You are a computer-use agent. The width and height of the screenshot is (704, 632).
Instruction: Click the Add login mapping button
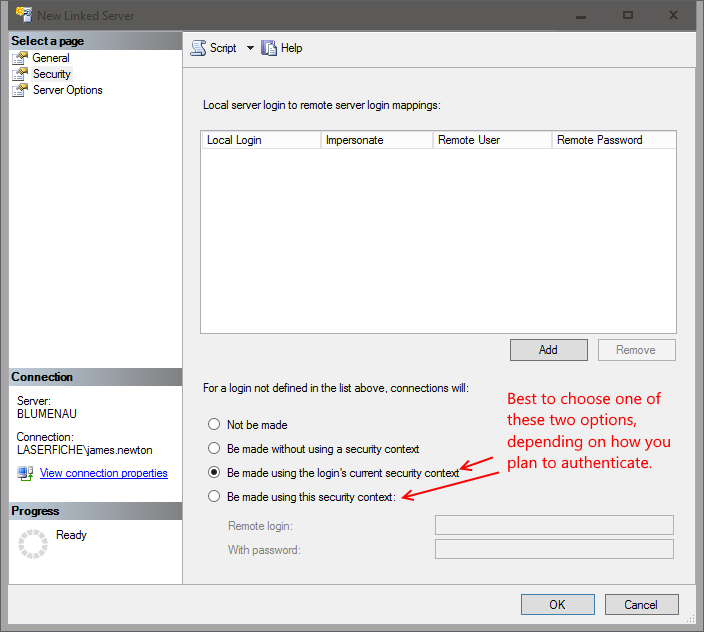pyautogui.click(x=549, y=350)
